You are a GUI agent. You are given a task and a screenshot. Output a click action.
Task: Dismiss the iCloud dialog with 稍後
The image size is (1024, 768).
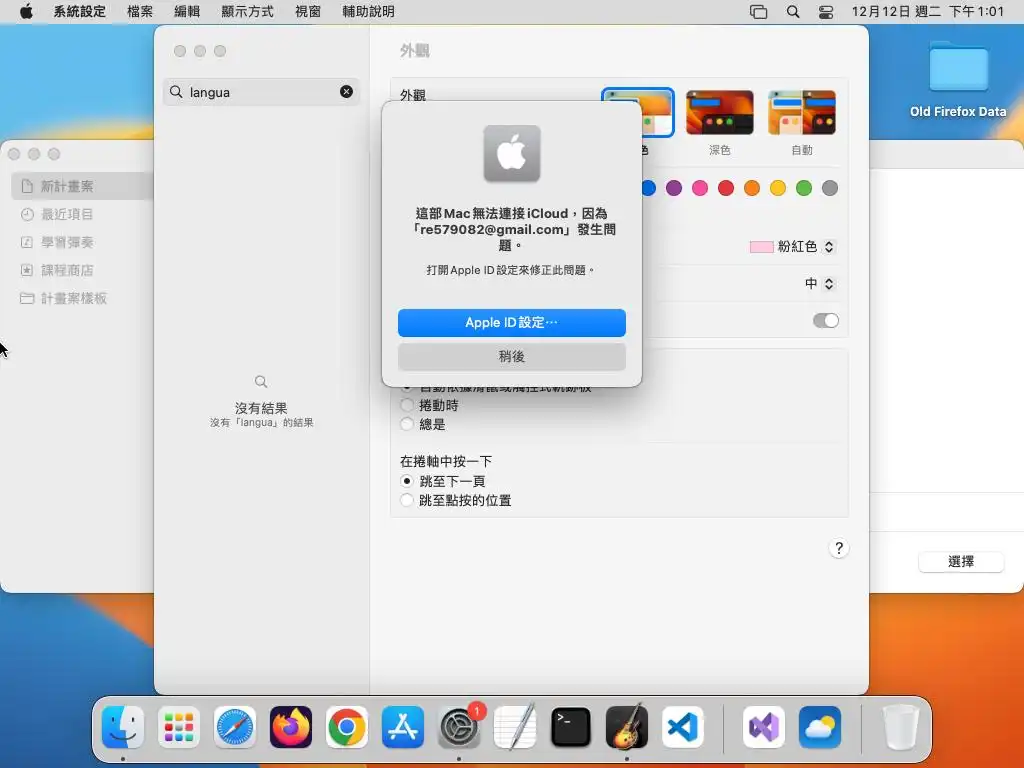click(511, 357)
